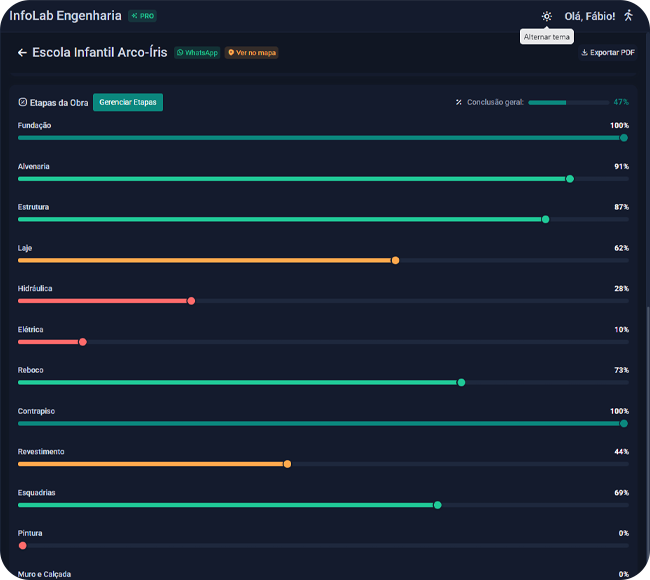Click Alvenaria 91% value

coord(621,167)
